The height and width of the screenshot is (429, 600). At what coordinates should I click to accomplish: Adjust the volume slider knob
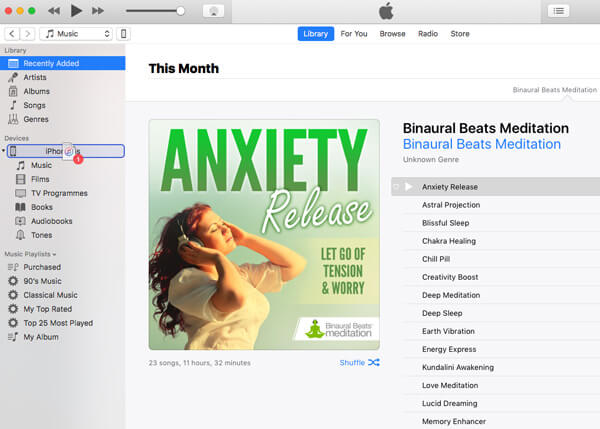(181, 11)
